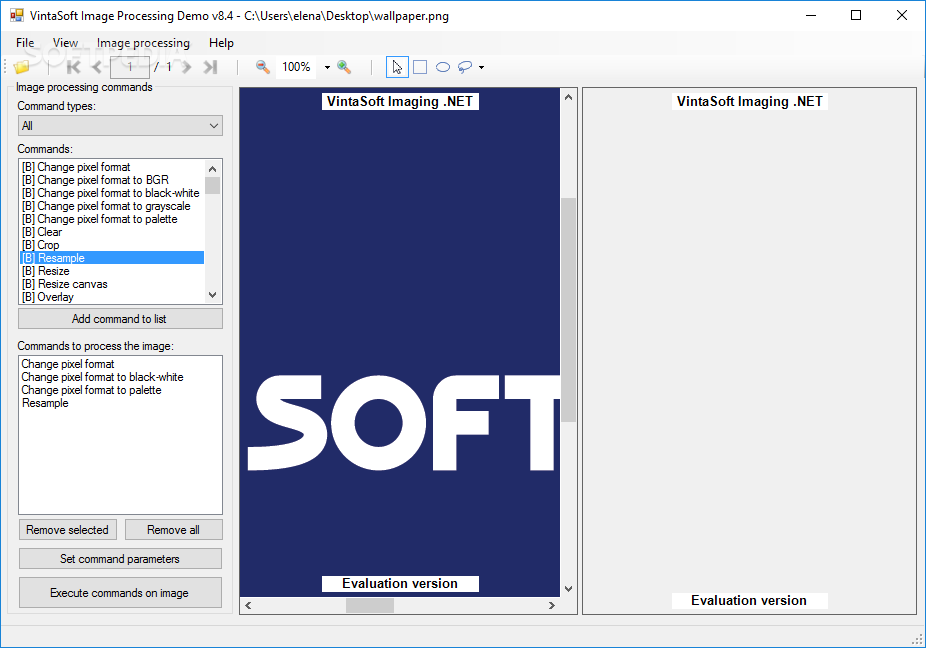Image resolution: width=926 pixels, height=648 pixels.
Task: Select '[B] Resize' command
Action: click(x=112, y=271)
